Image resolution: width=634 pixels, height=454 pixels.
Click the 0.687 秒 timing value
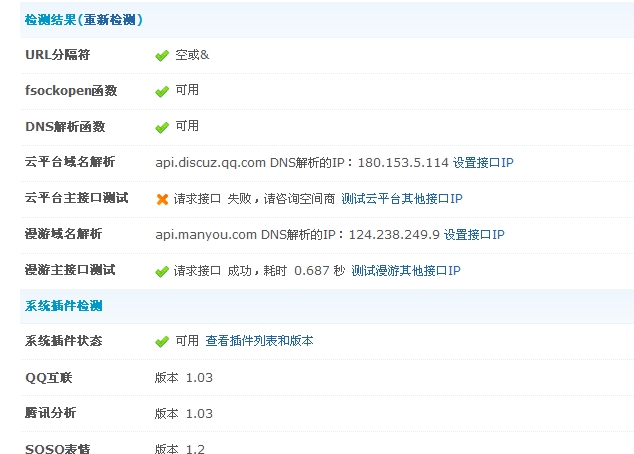pos(319,270)
